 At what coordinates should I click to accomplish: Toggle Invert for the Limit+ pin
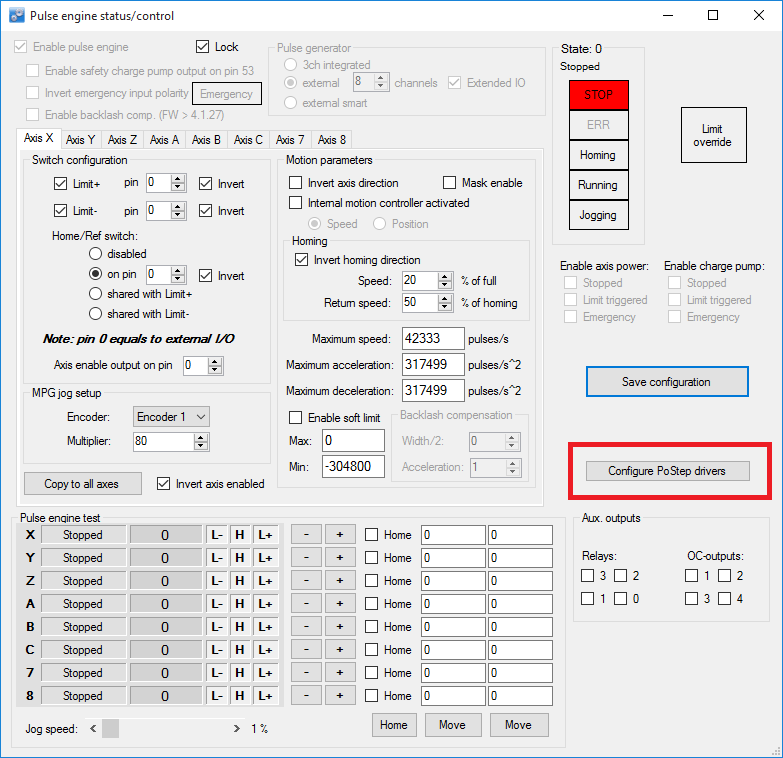pos(205,184)
